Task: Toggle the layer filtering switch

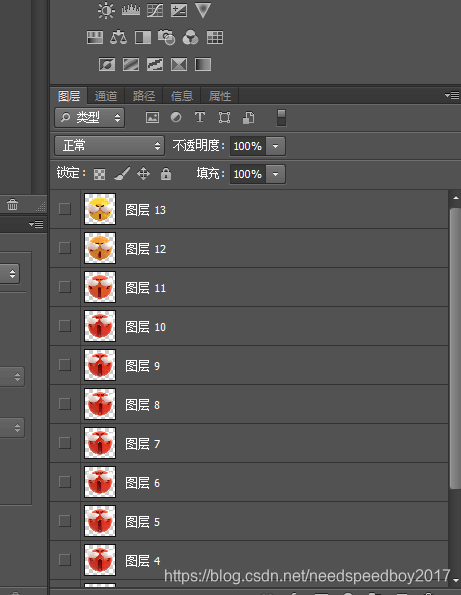Action: click(x=282, y=118)
